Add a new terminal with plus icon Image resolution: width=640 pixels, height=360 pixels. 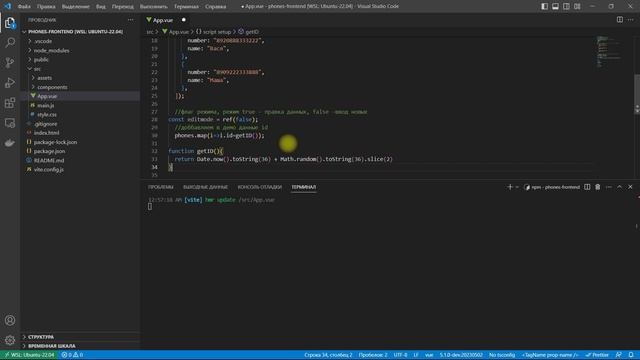coord(509,187)
